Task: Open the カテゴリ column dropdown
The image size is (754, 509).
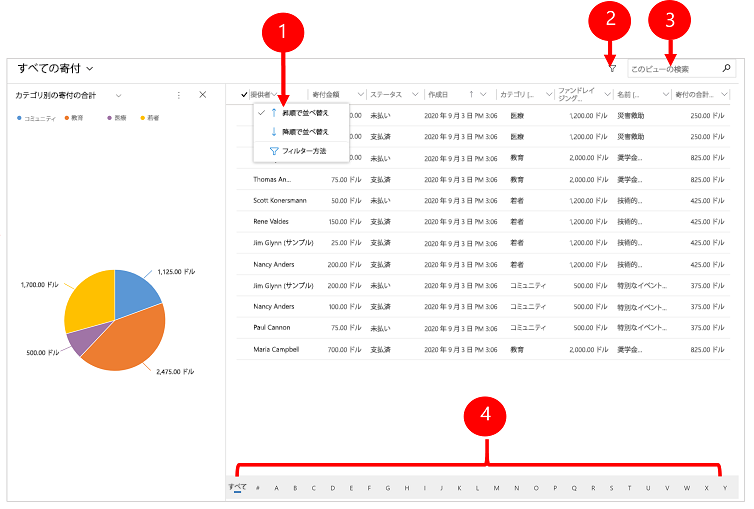Action: click(x=549, y=94)
